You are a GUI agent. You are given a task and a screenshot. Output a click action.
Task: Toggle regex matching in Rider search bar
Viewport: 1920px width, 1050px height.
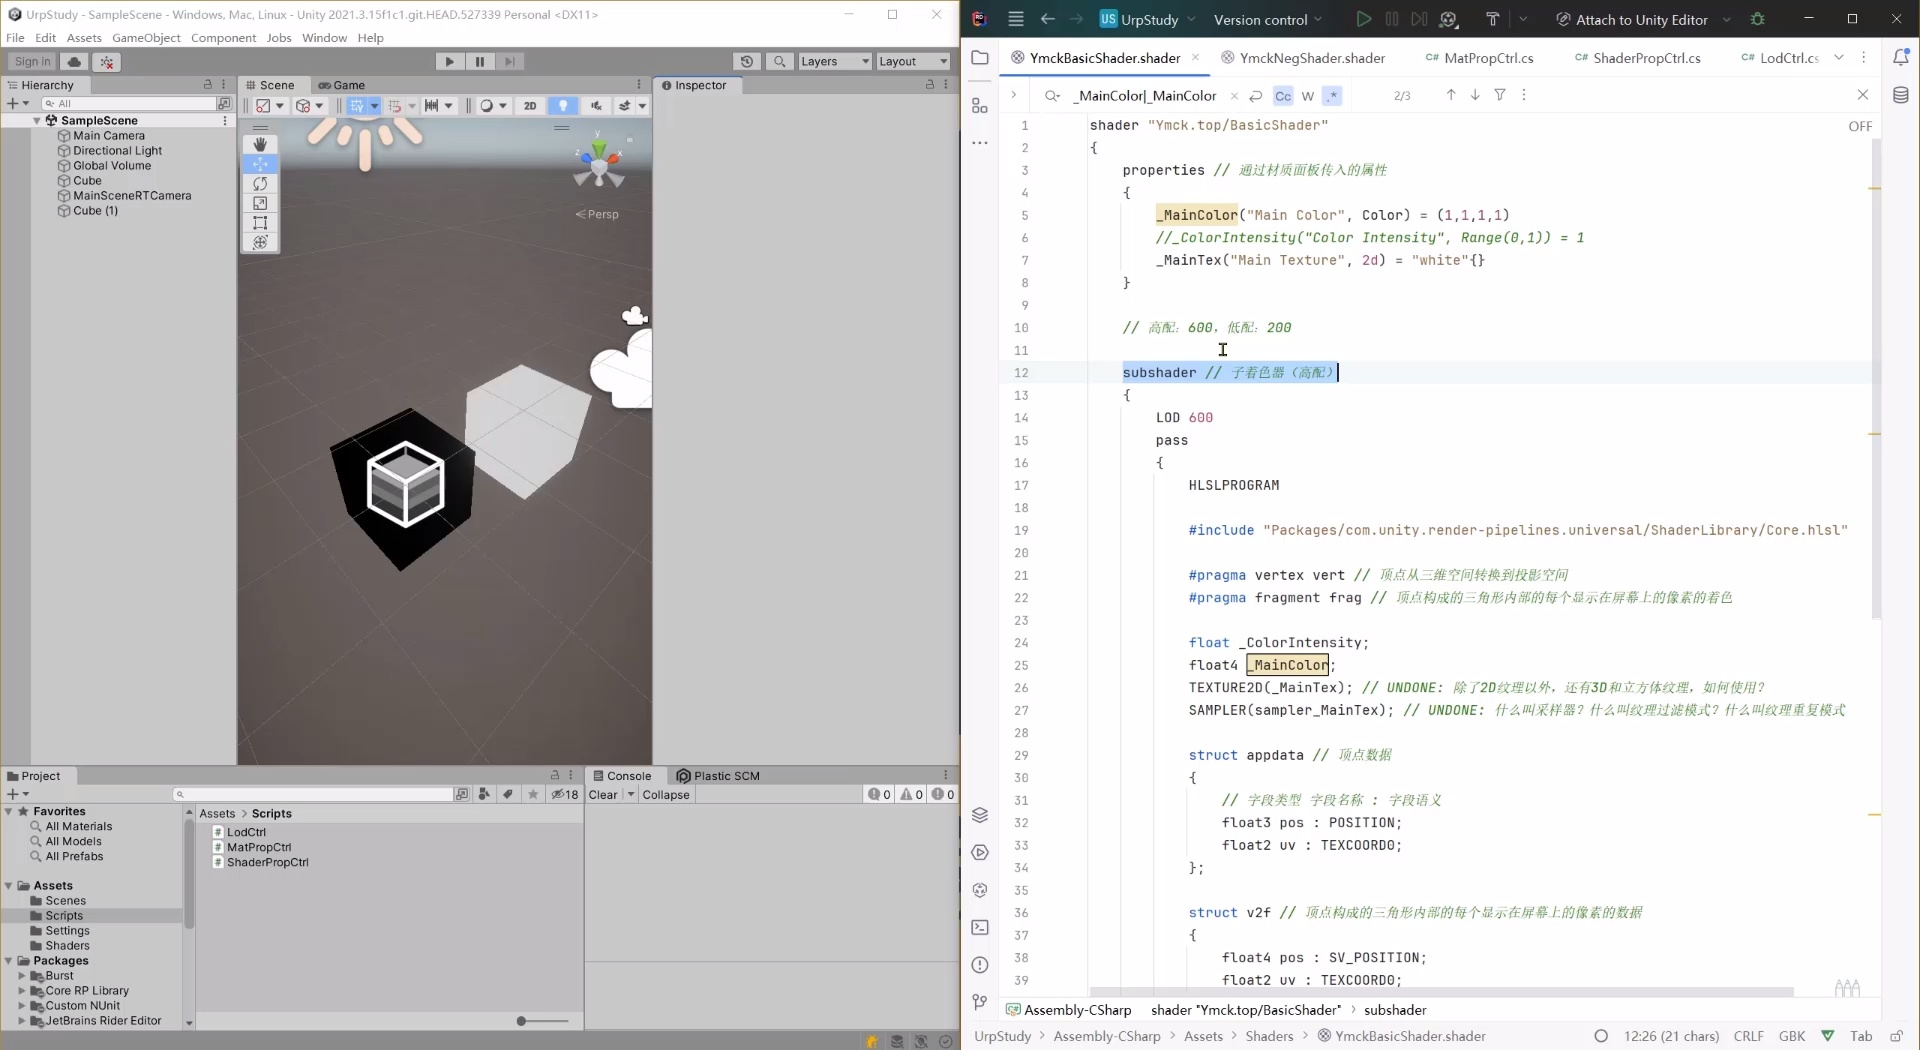1332,96
